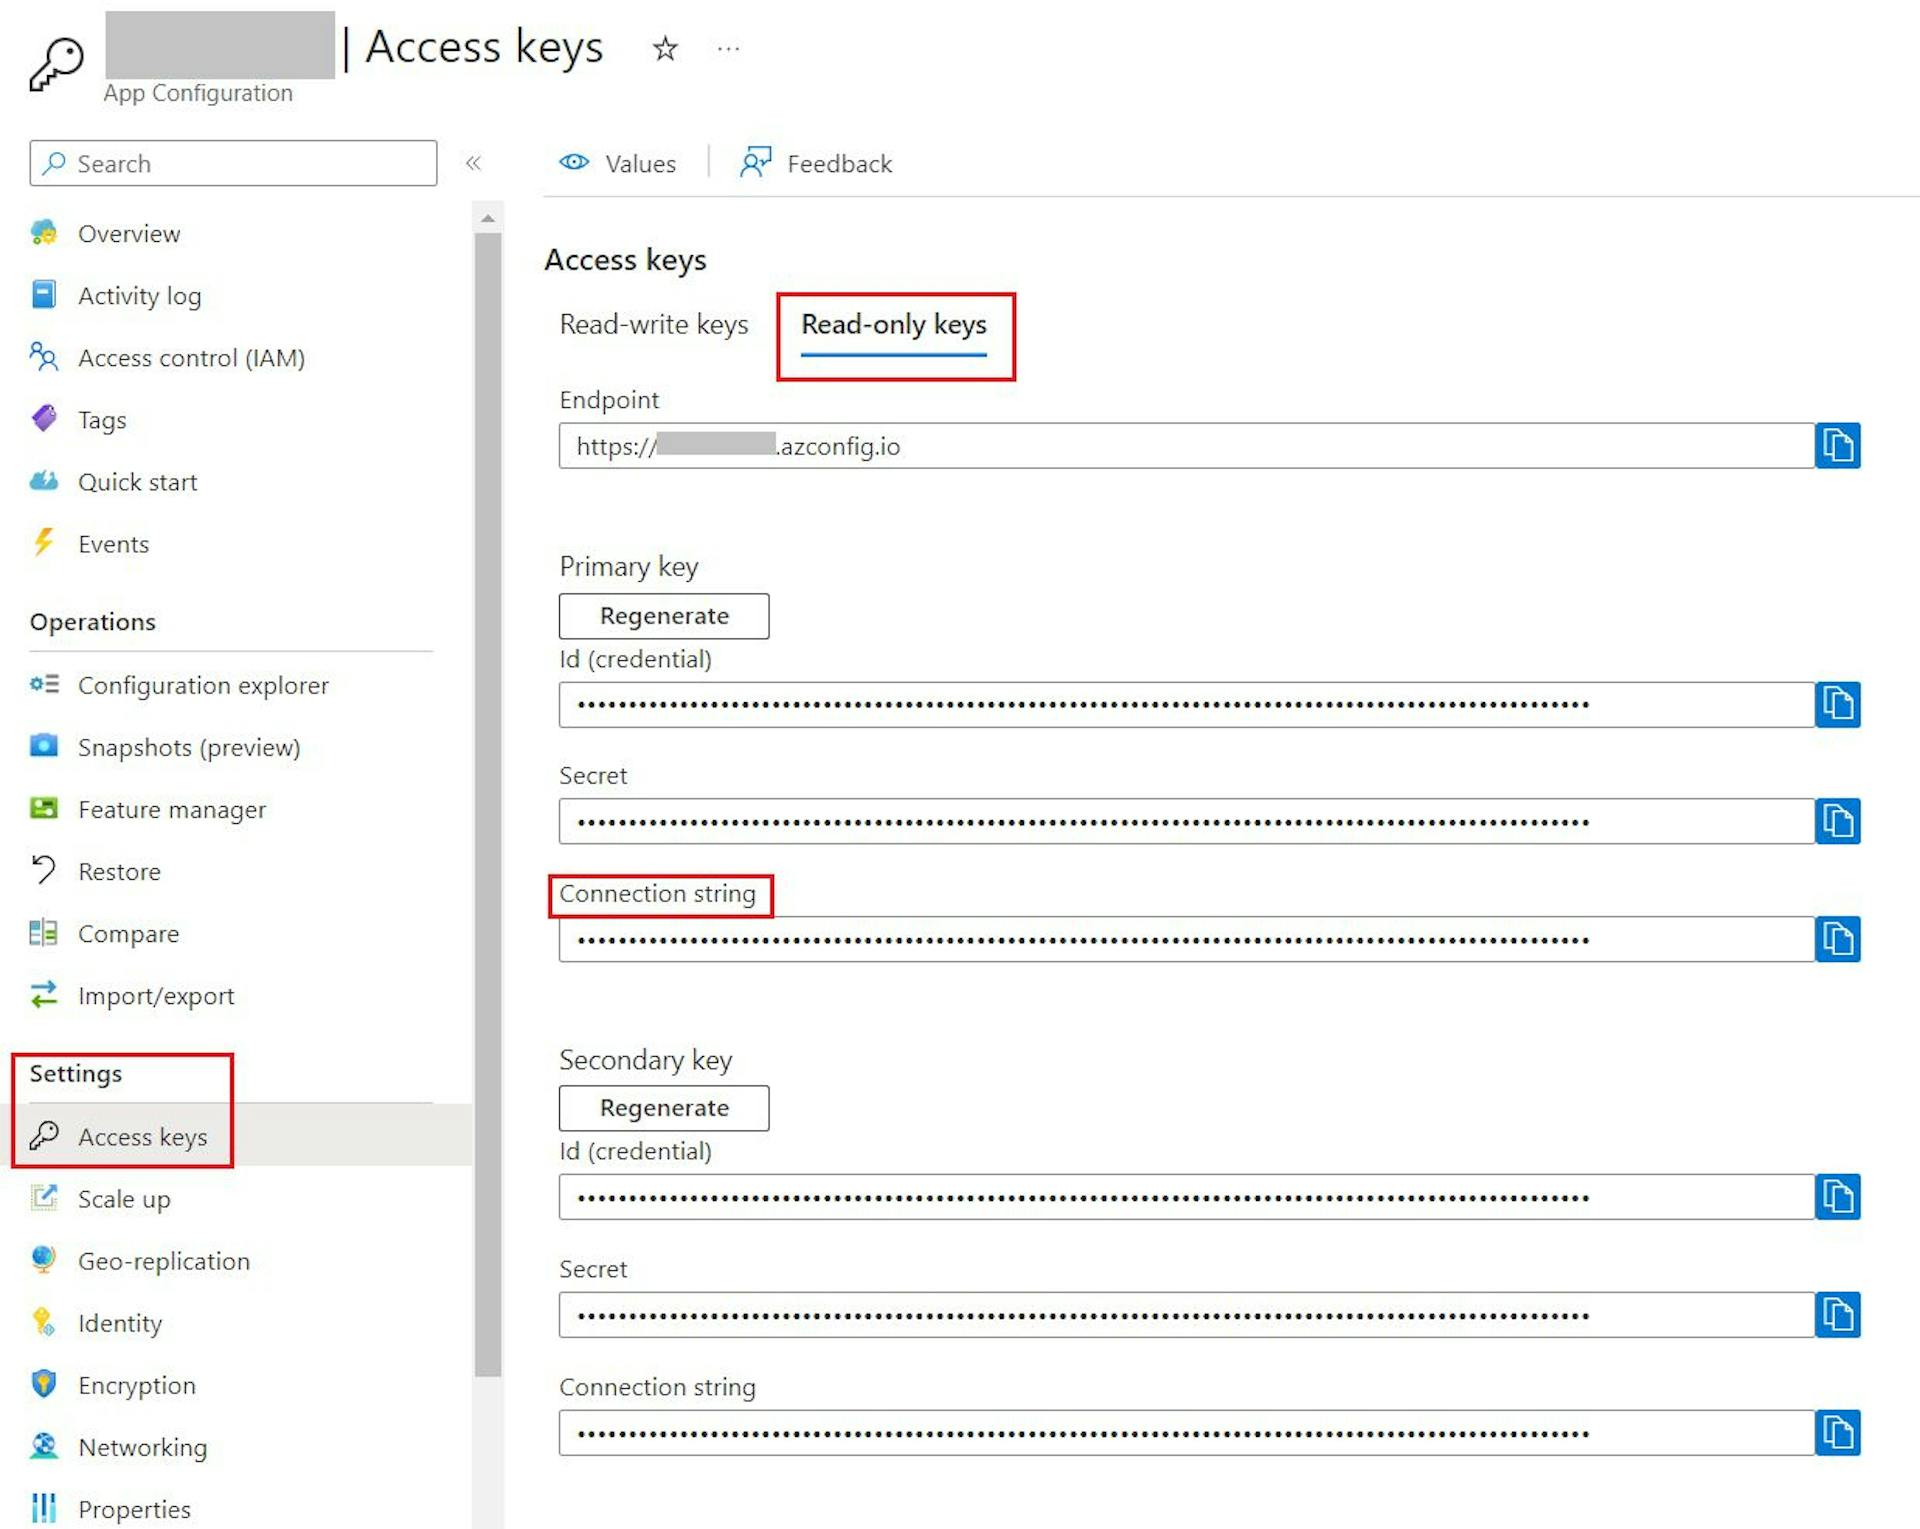Open Snapshots (preview)
This screenshot has height=1529, width=1920.
pyautogui.click(x=189, y=747)
